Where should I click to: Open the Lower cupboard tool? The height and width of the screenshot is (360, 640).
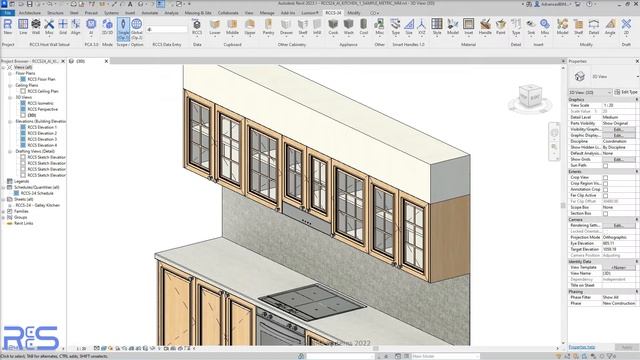pos(215,27)
